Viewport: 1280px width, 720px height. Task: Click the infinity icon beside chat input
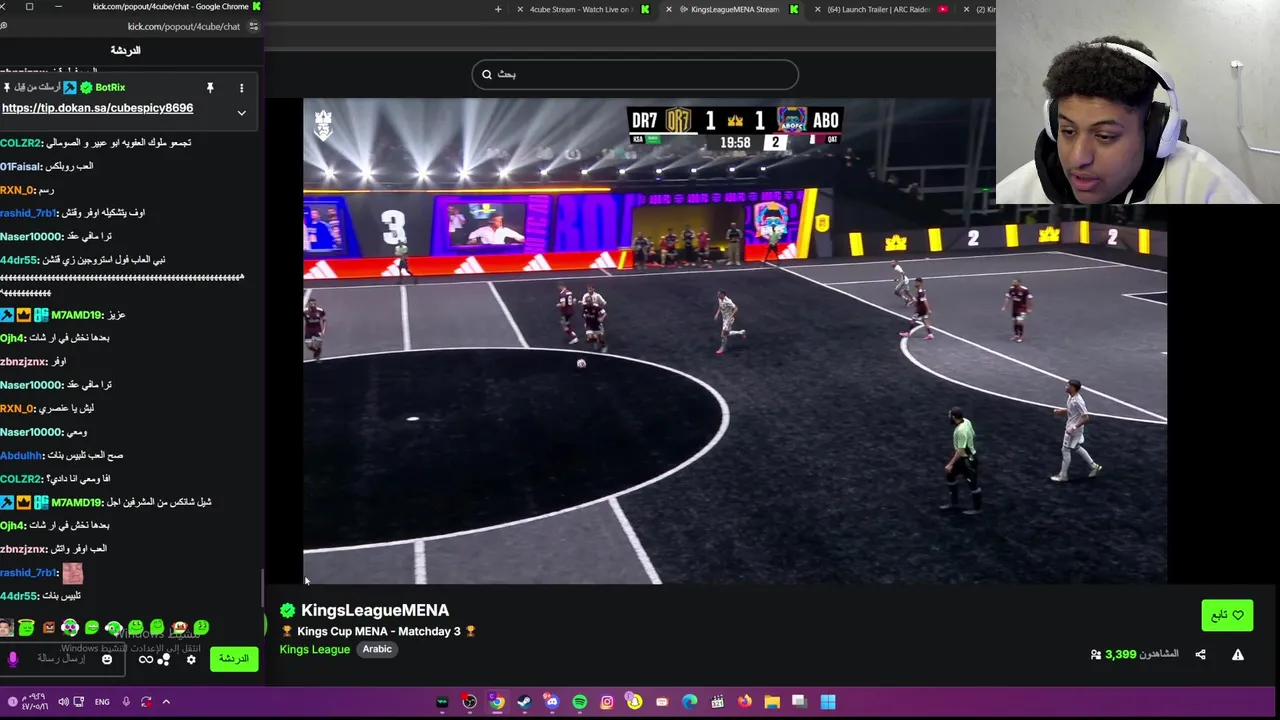tap(146, 660)
